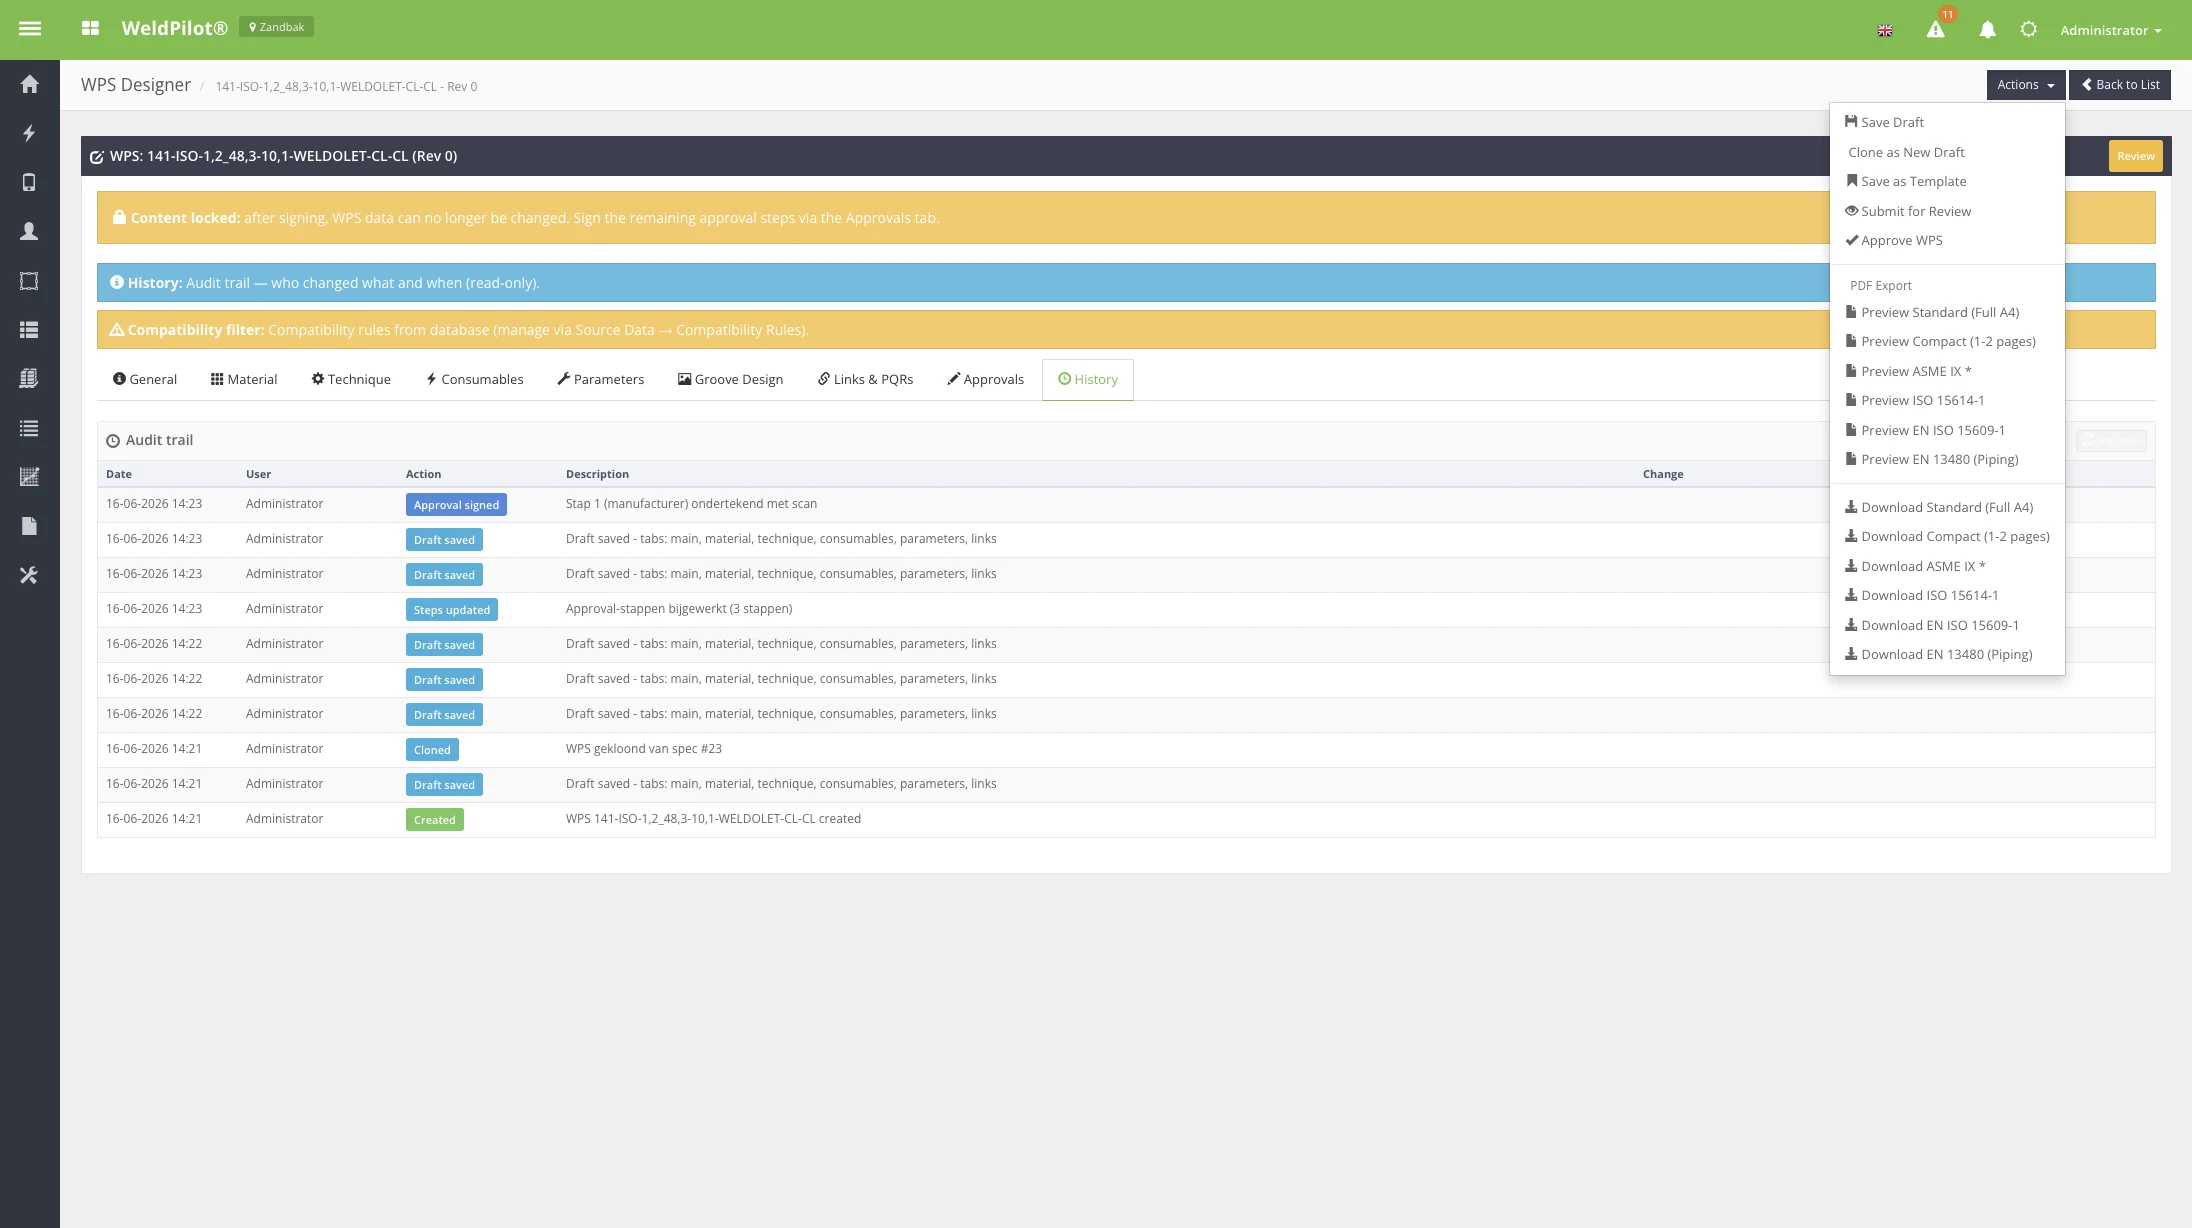Image resolution: width=2192 pixels, height=1228 pixels.
Task: Select Download ISO 15614-1
Action: pyautogui.click(x=1947, y=595)
